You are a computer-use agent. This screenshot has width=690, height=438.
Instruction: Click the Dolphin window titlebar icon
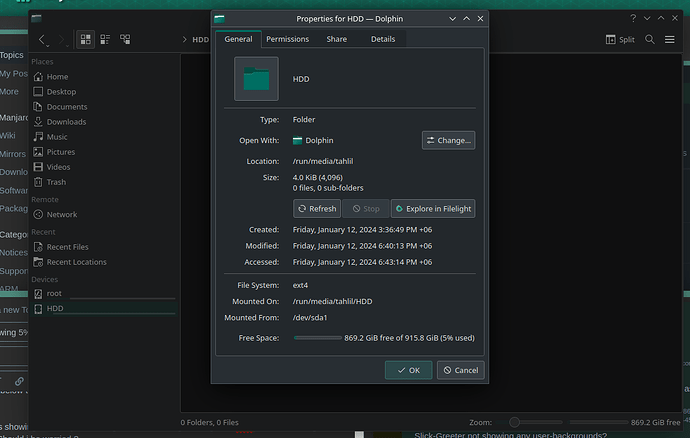click(x=37, y=18)
